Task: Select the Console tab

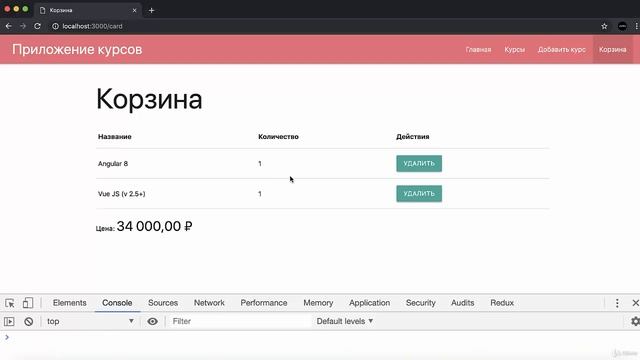Action: [x=117, y=303]
